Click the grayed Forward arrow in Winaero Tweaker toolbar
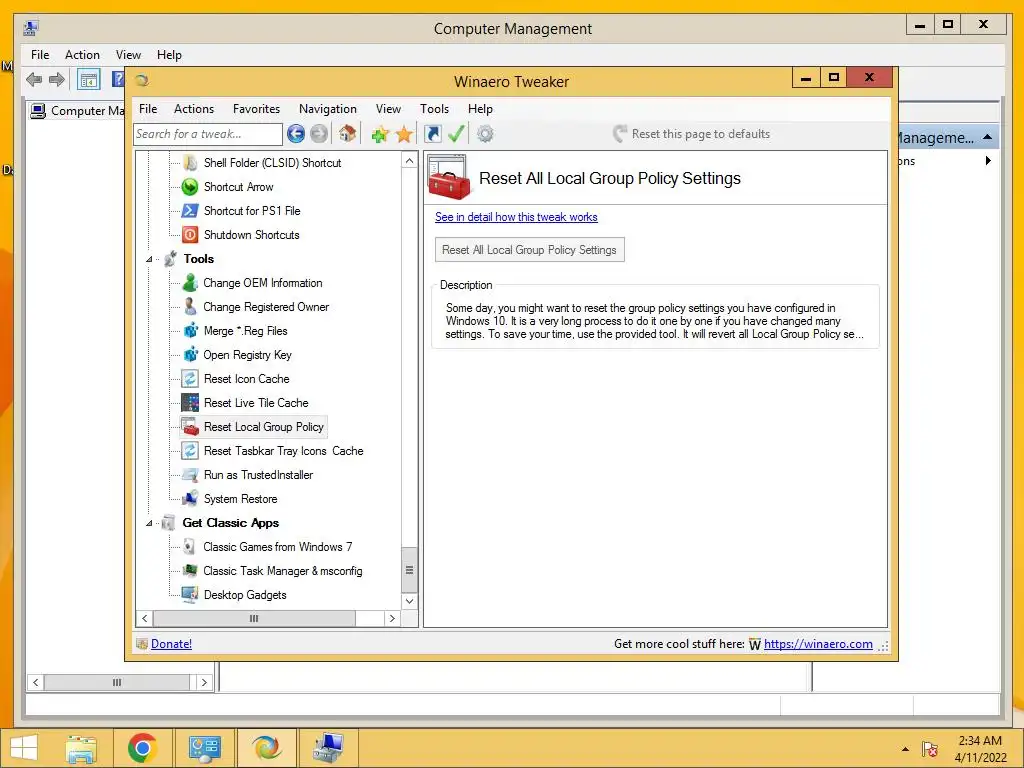 tap(319, 134)
